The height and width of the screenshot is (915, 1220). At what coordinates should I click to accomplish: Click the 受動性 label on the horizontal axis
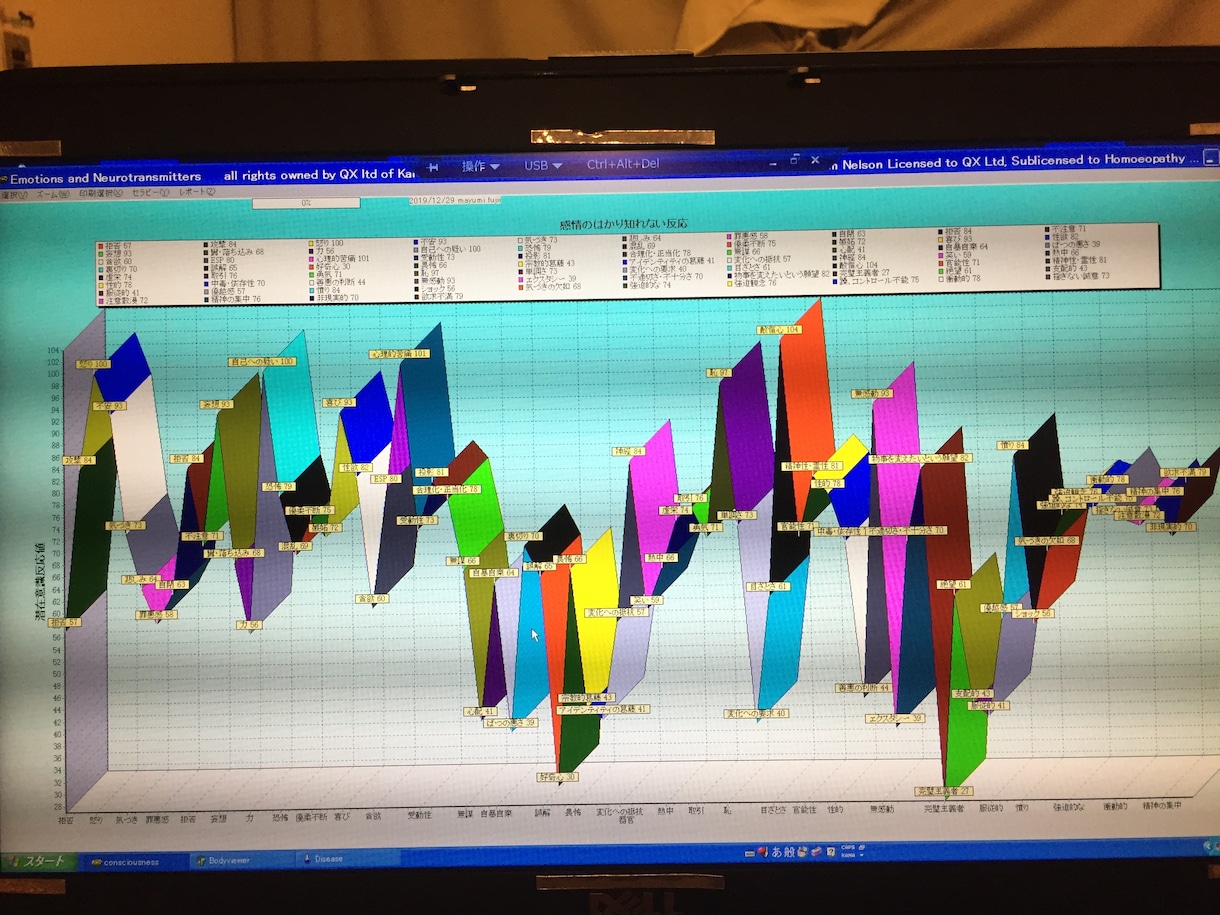pos(422,816)
